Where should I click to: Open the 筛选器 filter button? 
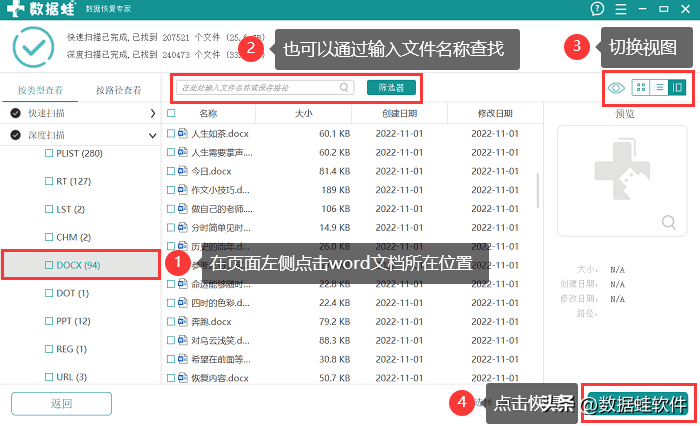[x=391, y=88]
